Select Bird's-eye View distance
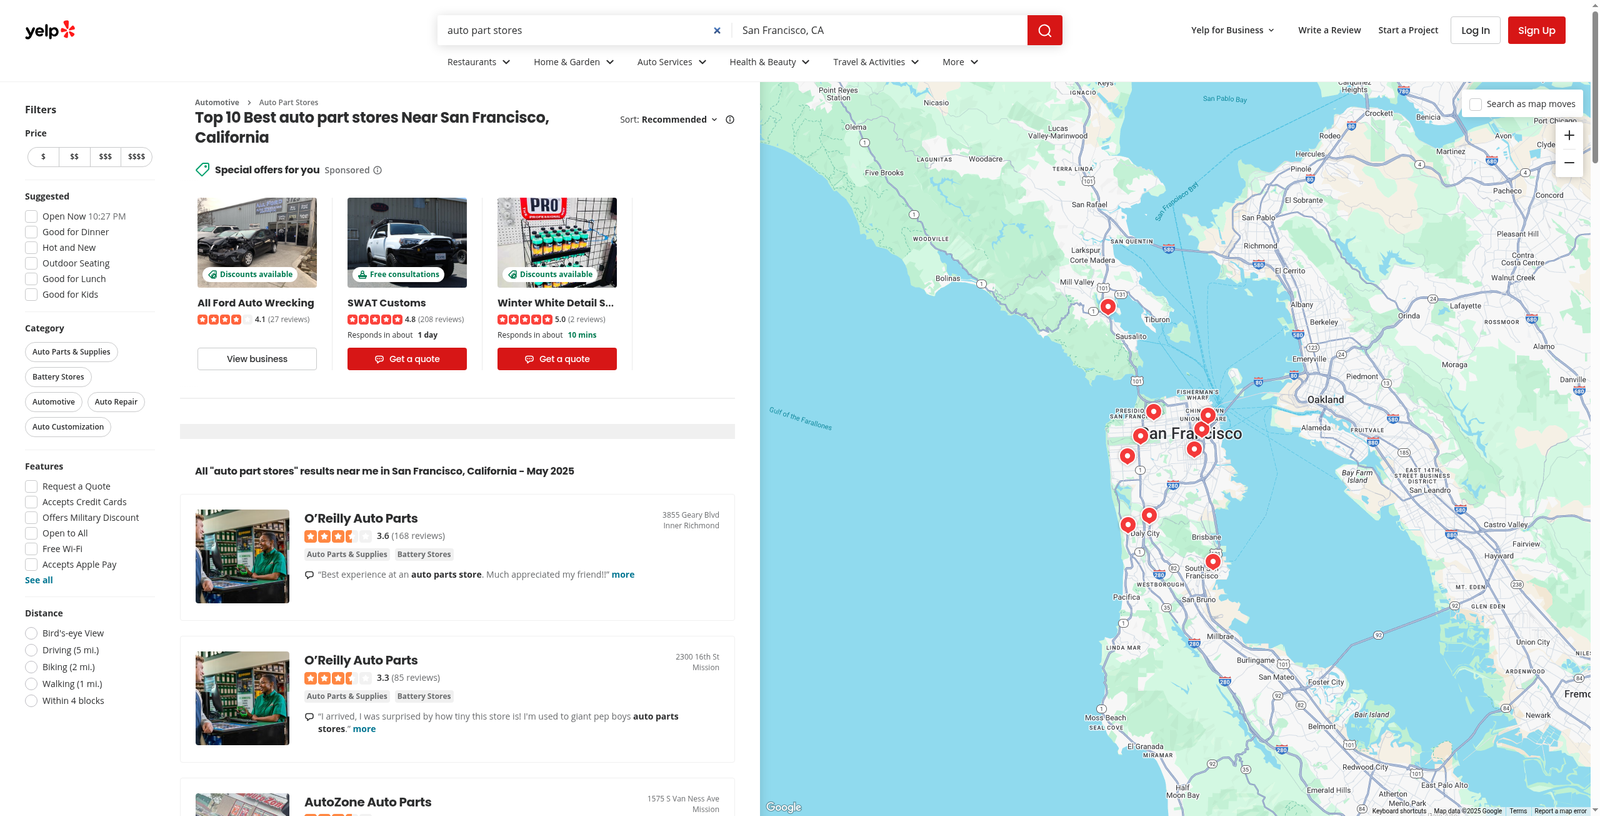1600x816 pixels. (31, 633)
